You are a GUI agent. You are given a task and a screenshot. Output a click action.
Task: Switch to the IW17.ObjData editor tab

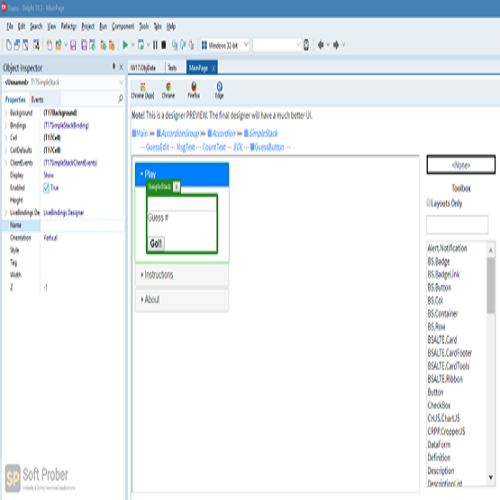pos(143,68)
